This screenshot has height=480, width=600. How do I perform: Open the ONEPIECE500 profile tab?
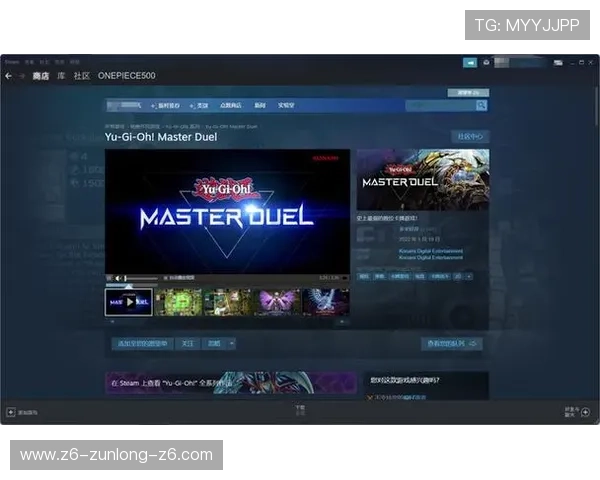(126, 76)
